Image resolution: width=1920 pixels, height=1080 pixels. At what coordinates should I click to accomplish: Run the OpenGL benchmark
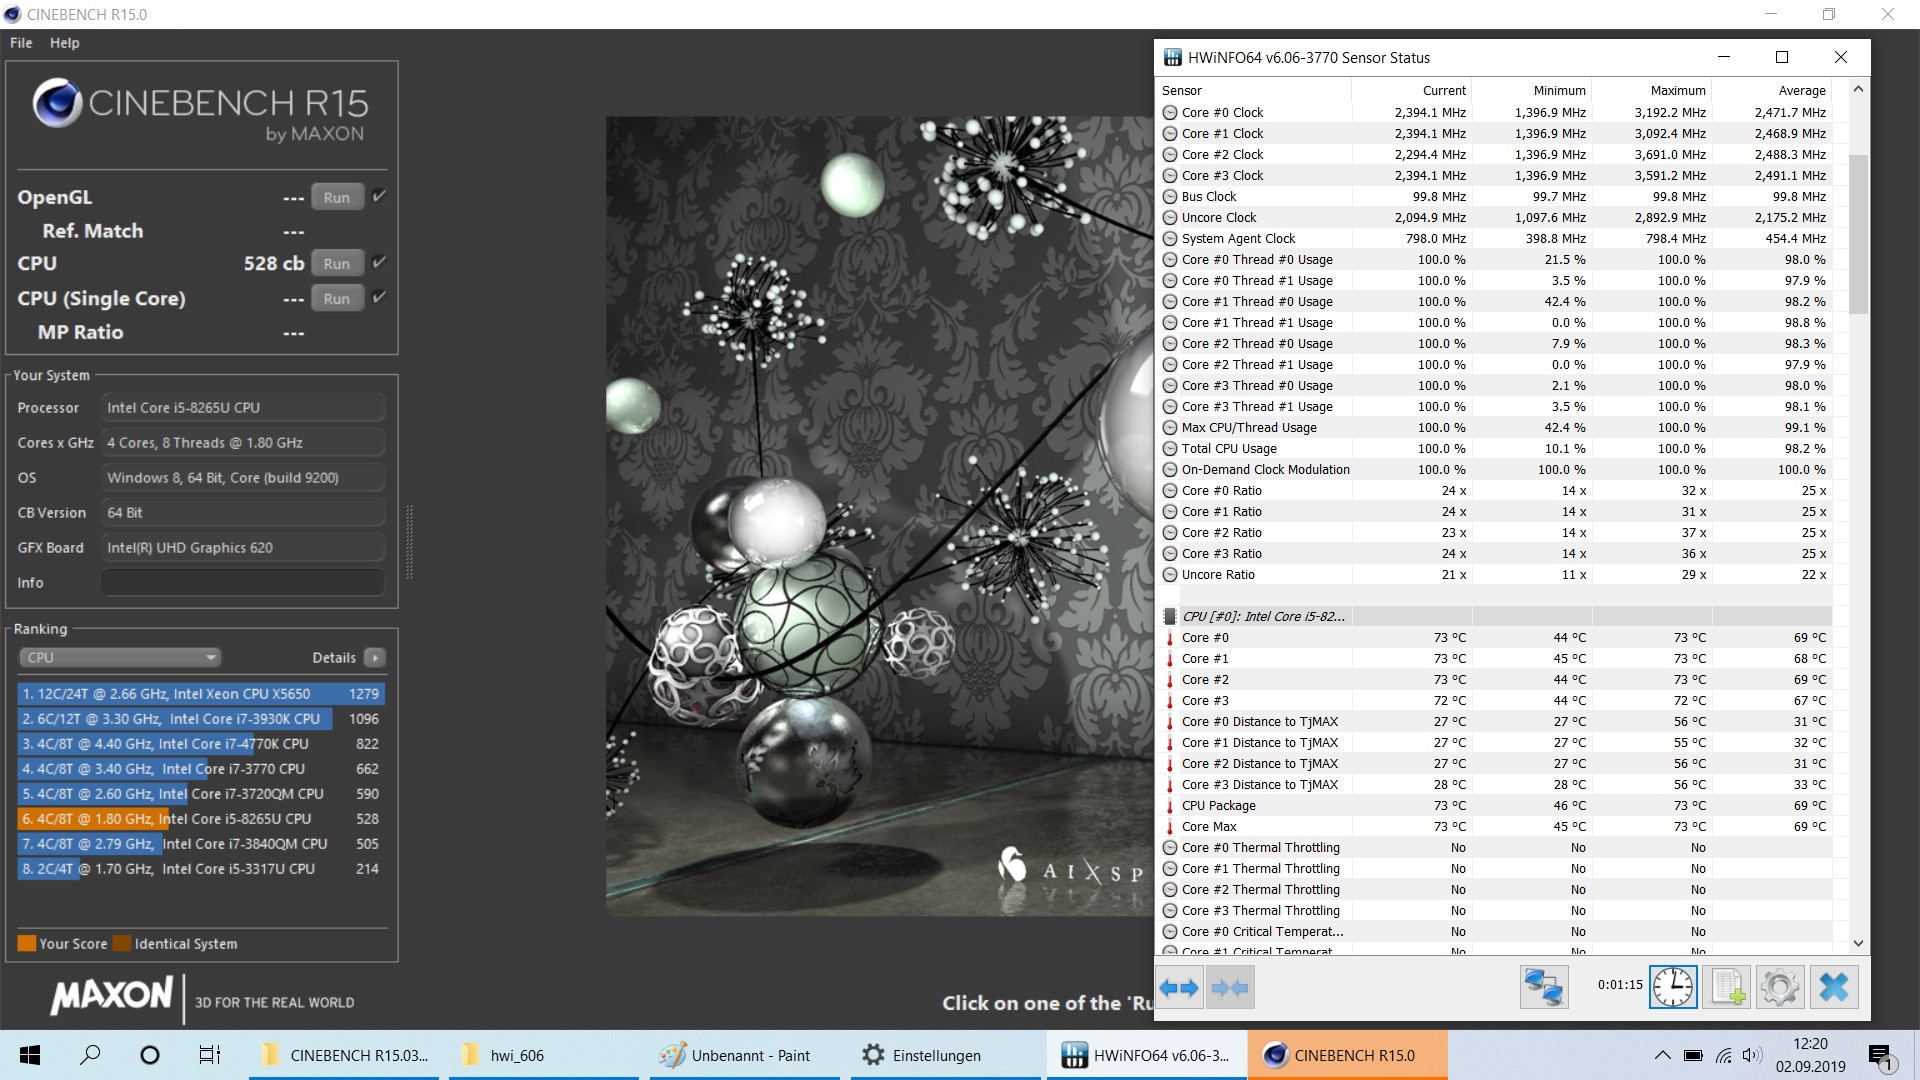click(x=337, y=197)
